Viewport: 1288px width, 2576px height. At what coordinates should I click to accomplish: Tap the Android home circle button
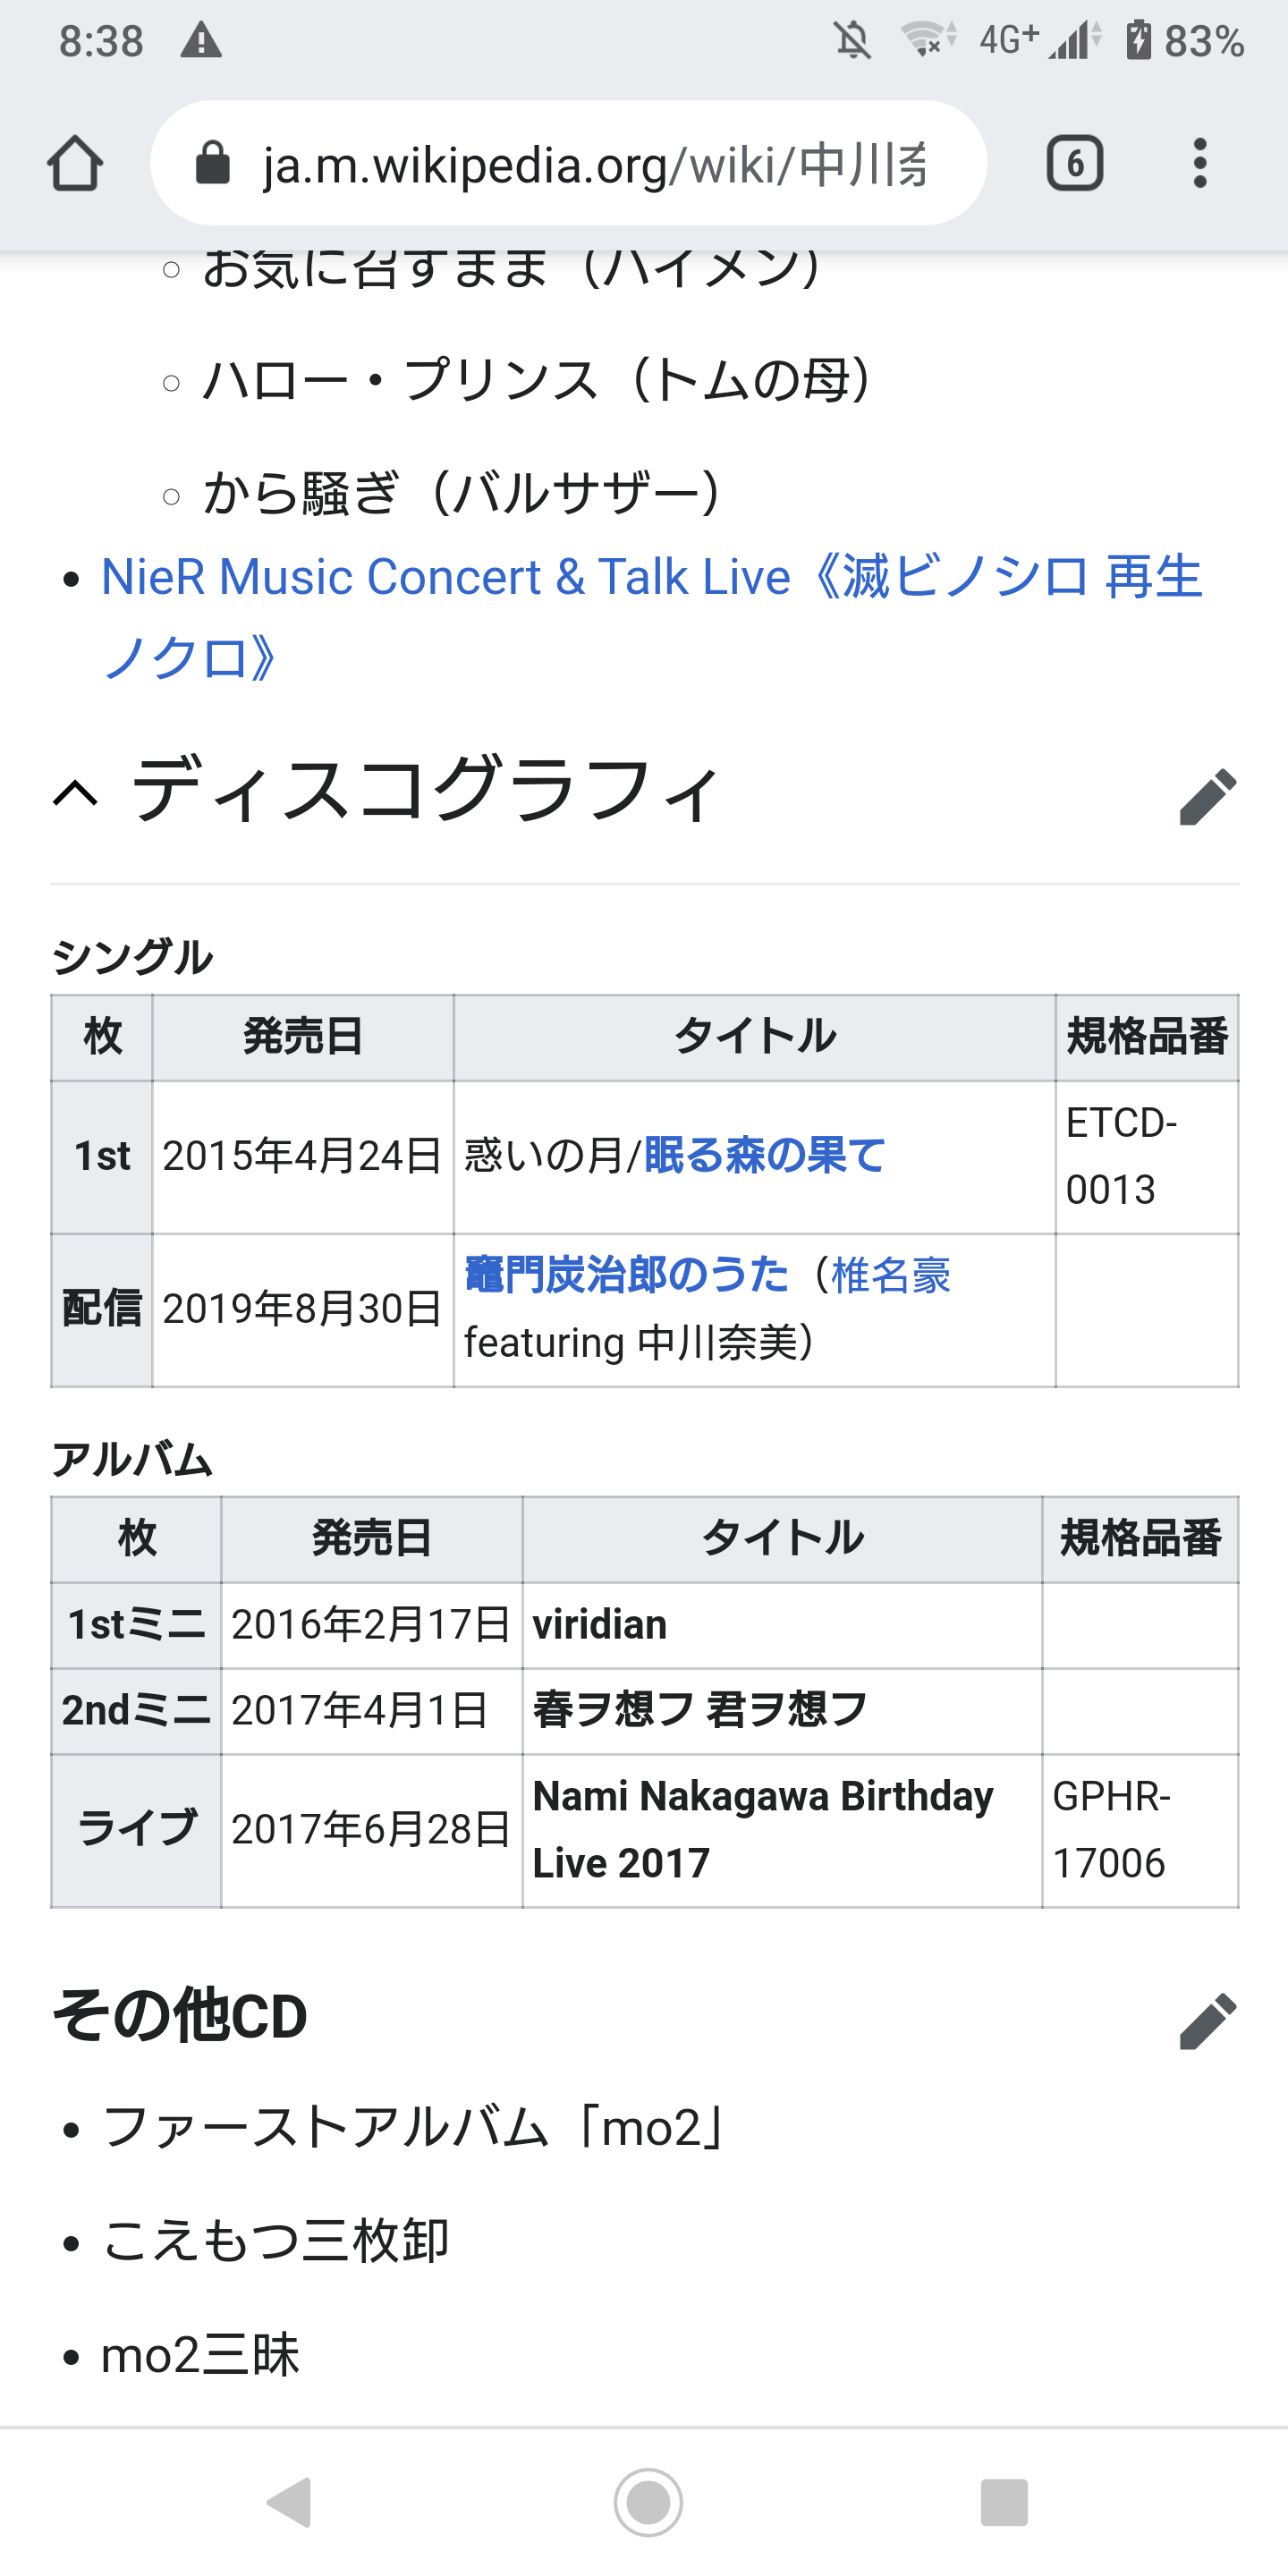[648, 2503]
